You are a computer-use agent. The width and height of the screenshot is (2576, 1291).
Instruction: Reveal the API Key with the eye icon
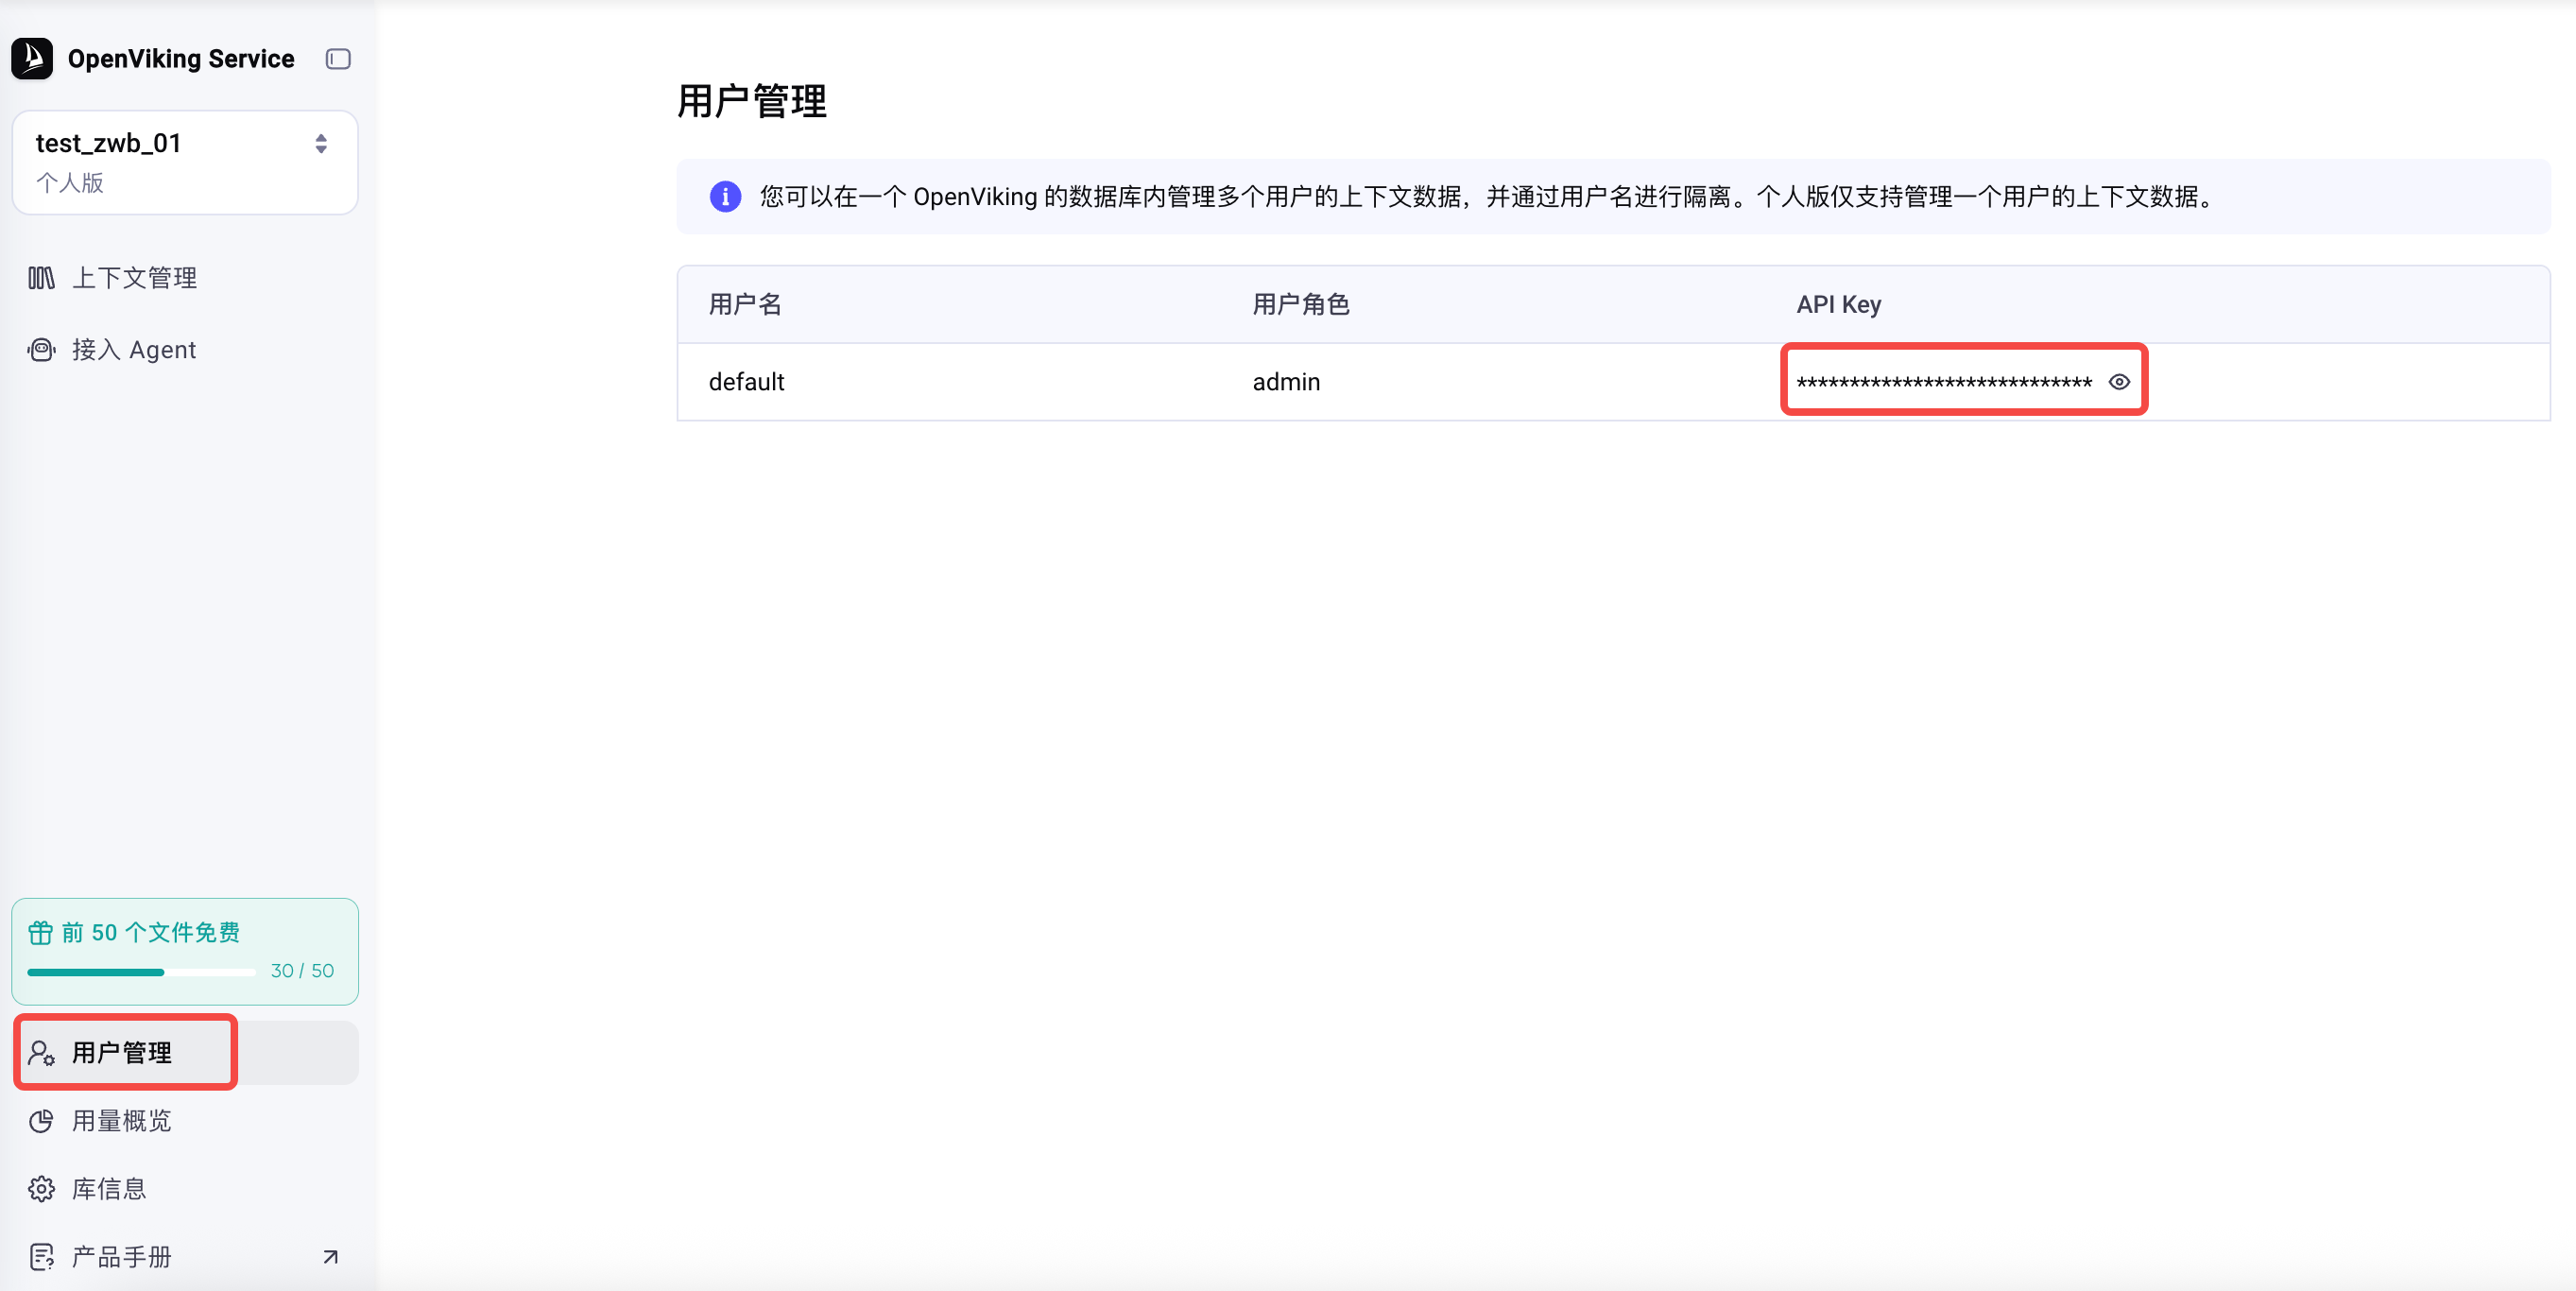pyautogui.click(x=2118, y=382)
